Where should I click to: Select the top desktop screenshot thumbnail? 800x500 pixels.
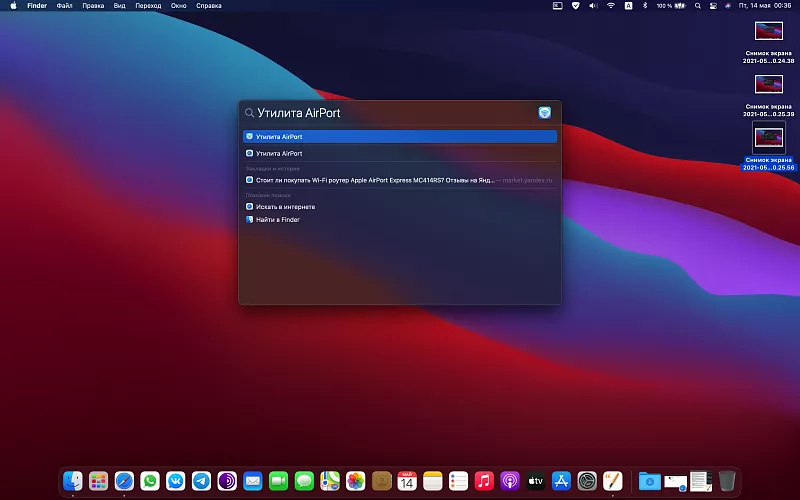click(769, 29)
